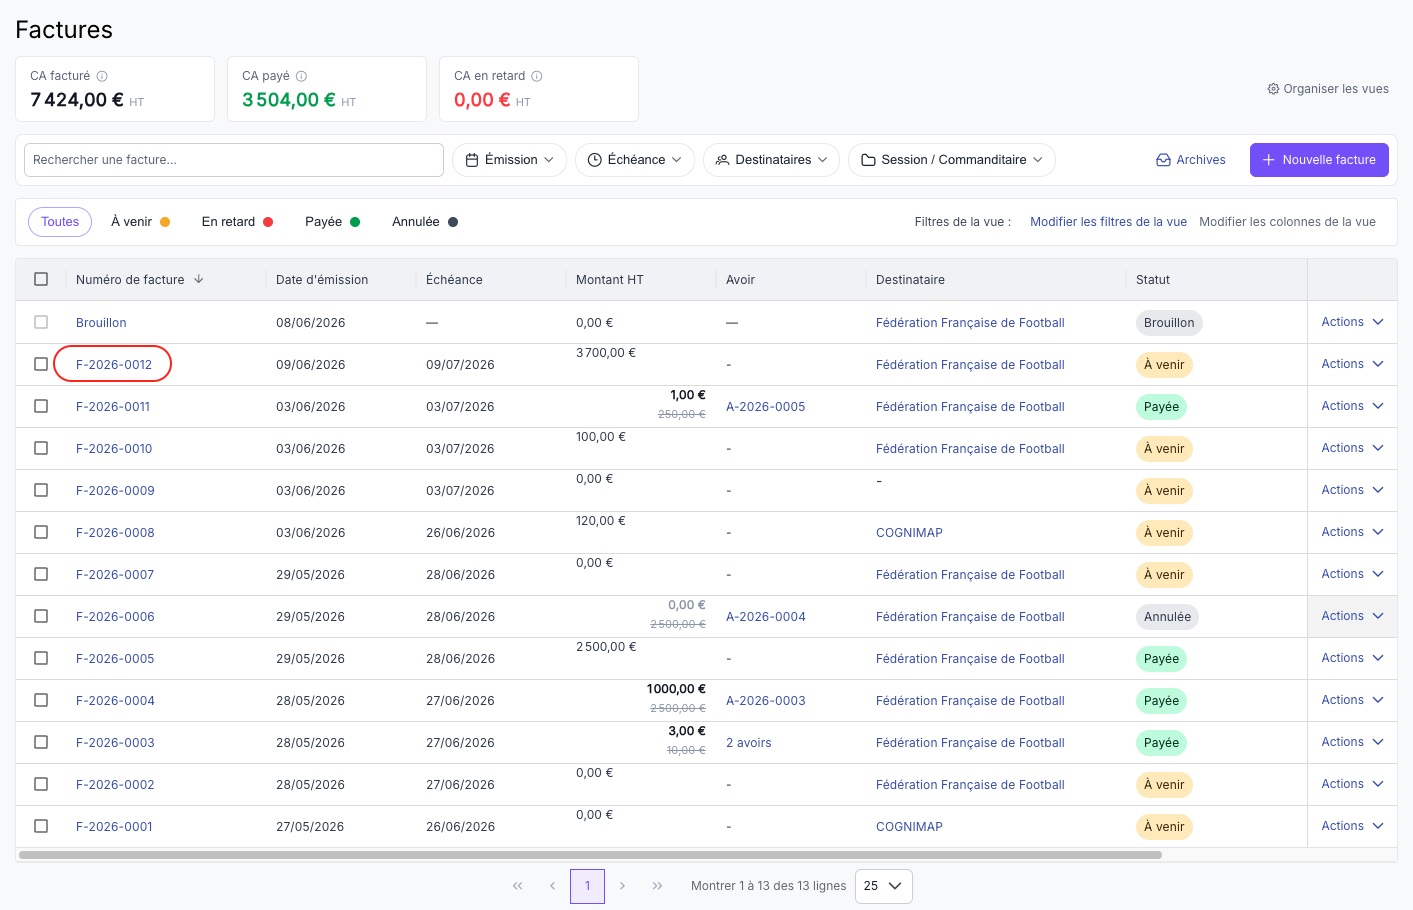Click the sort arrow on Numéro de facture
1413x910 pixels.
tap(199, 279)
